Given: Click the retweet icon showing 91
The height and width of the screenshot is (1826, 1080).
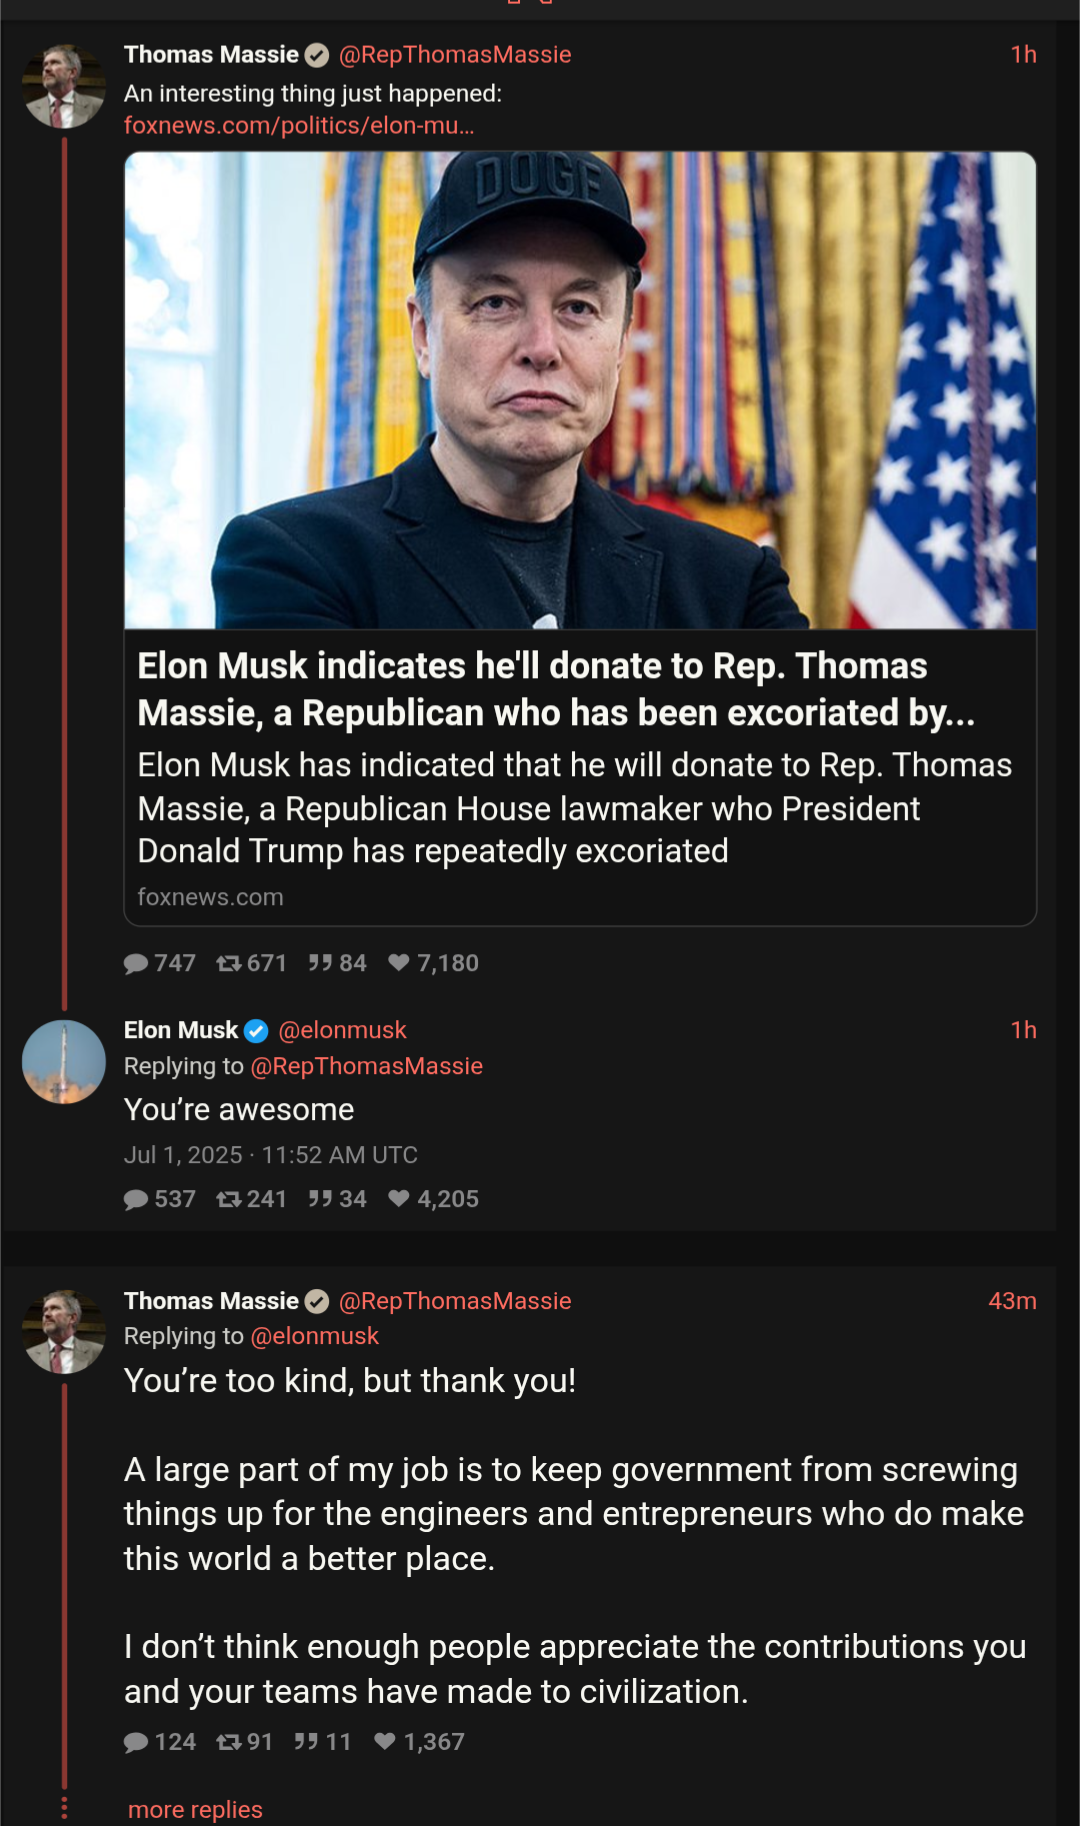Looking at the screenshot, I should pyautogui.click(x=229, y=1742).
